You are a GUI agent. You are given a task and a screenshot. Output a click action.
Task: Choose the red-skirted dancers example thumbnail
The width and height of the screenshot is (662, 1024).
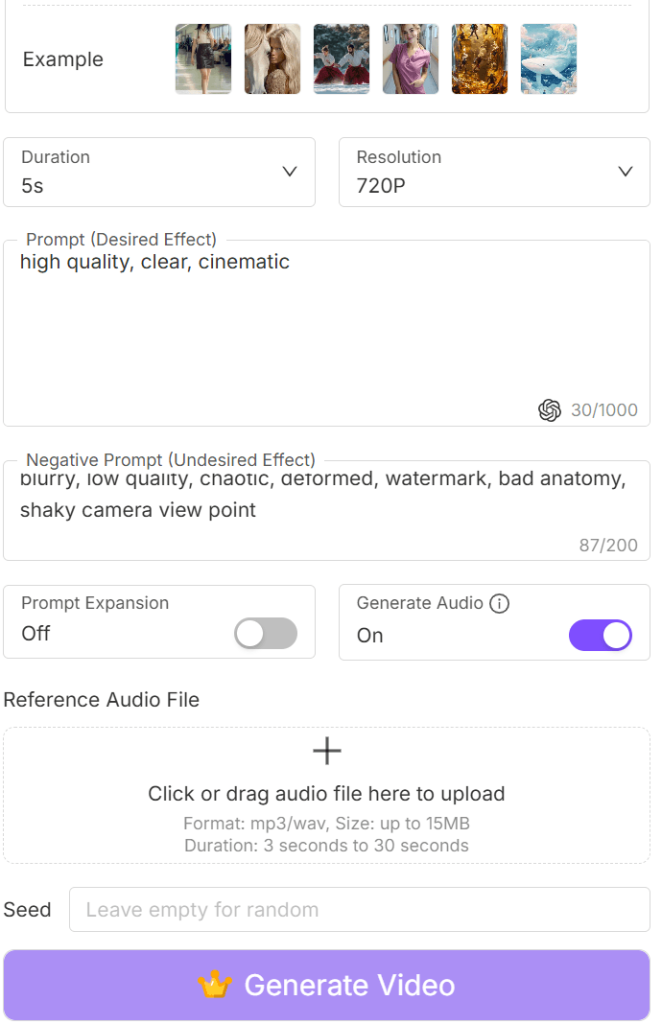tap(341, 59)
